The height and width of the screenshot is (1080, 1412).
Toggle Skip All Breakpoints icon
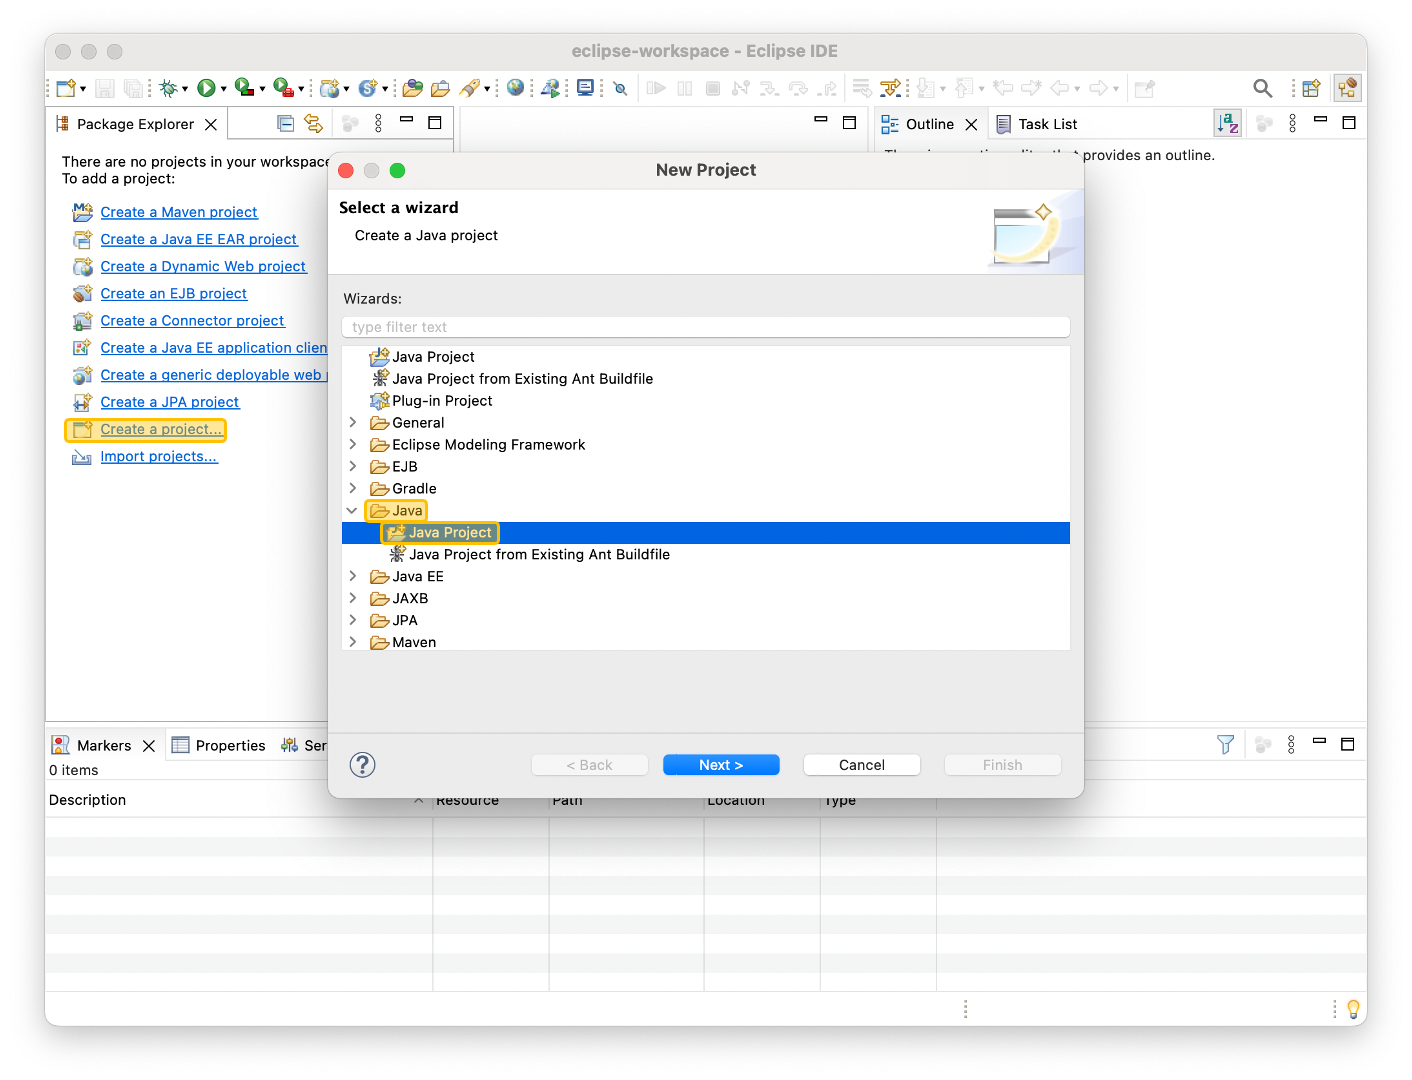point(620,88)
